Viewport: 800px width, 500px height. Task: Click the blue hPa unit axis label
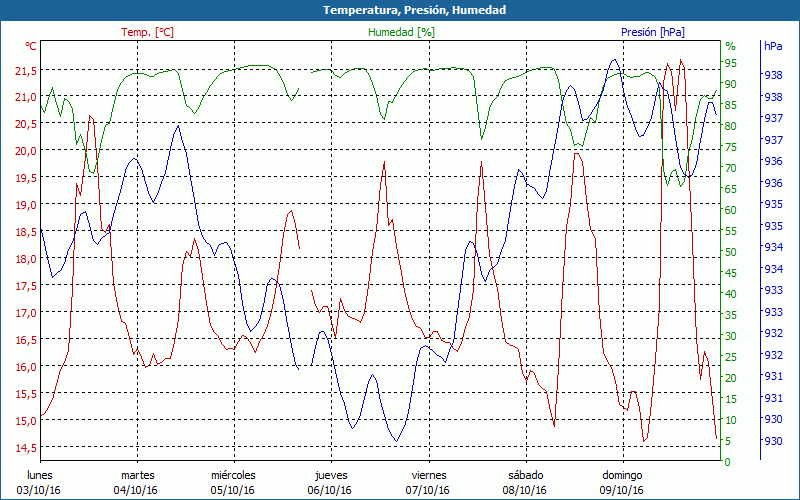point(773,46)
